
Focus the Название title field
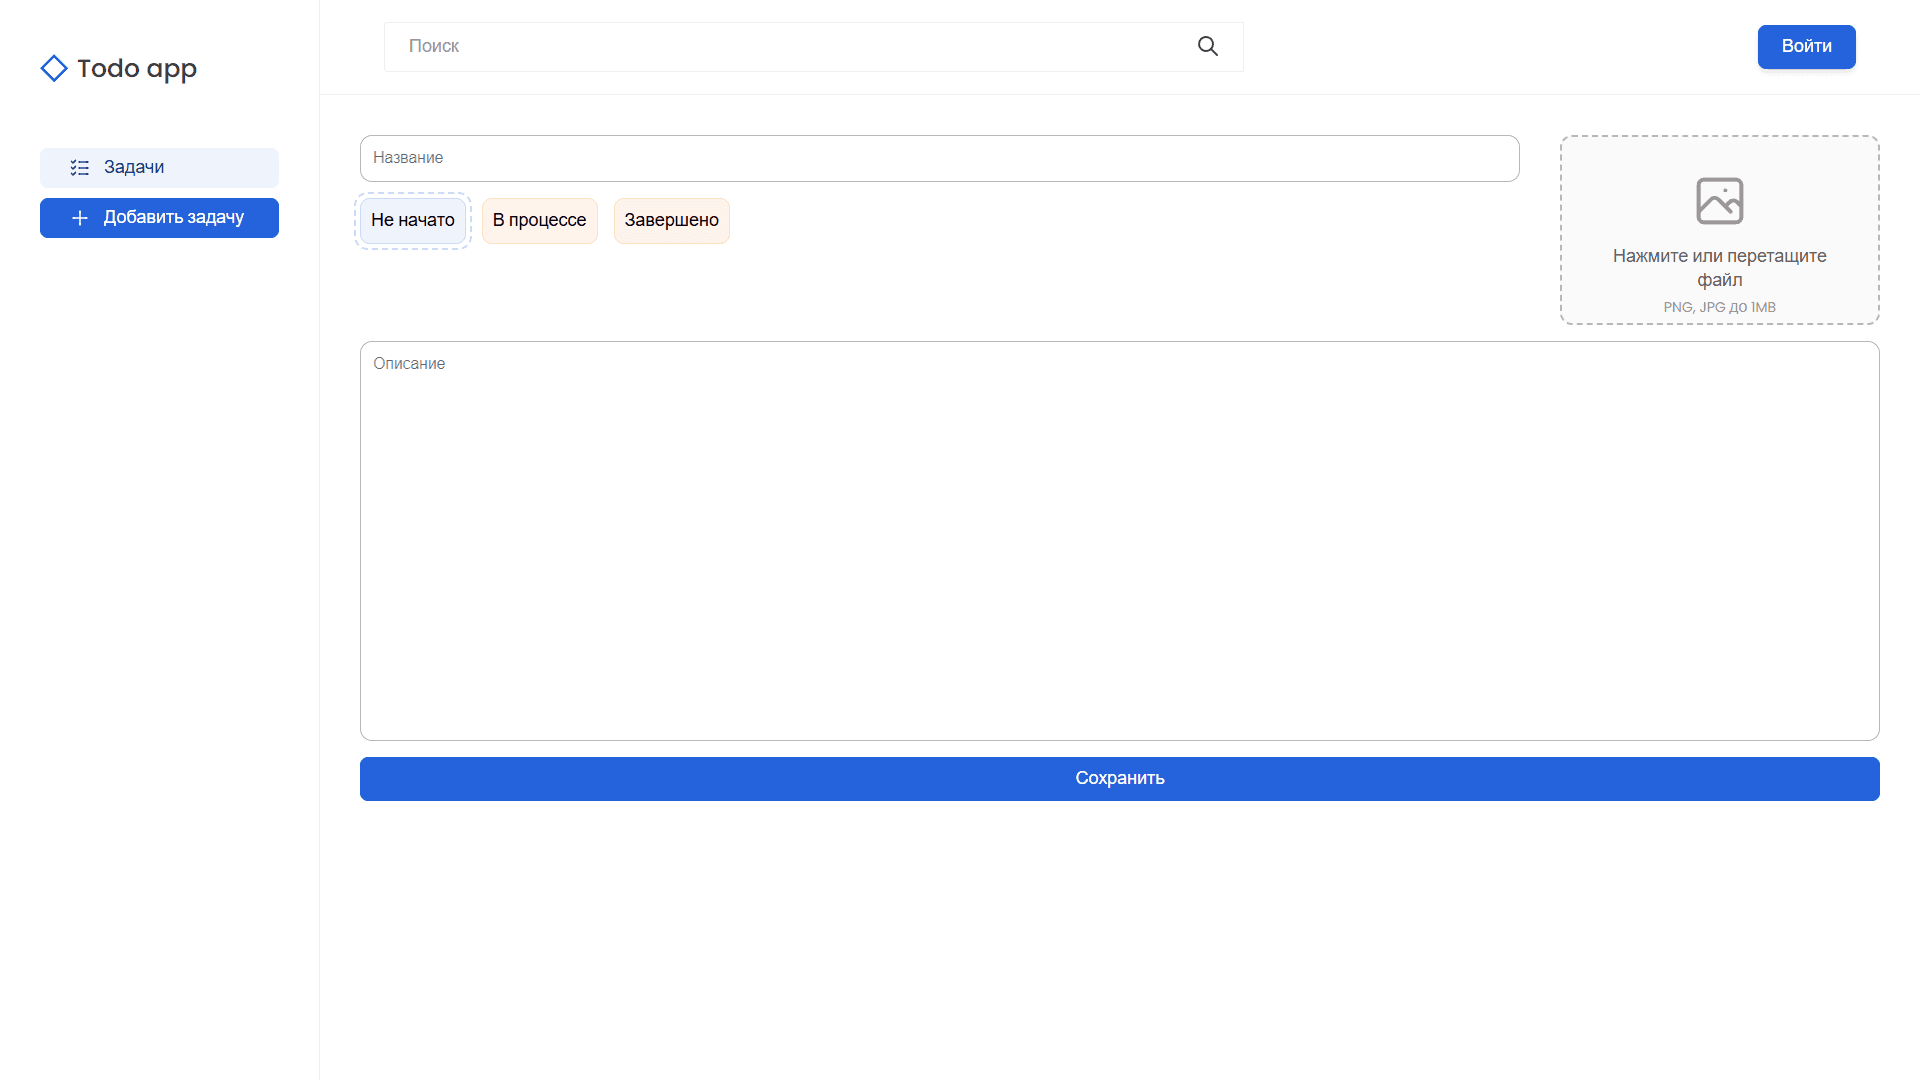940,158
